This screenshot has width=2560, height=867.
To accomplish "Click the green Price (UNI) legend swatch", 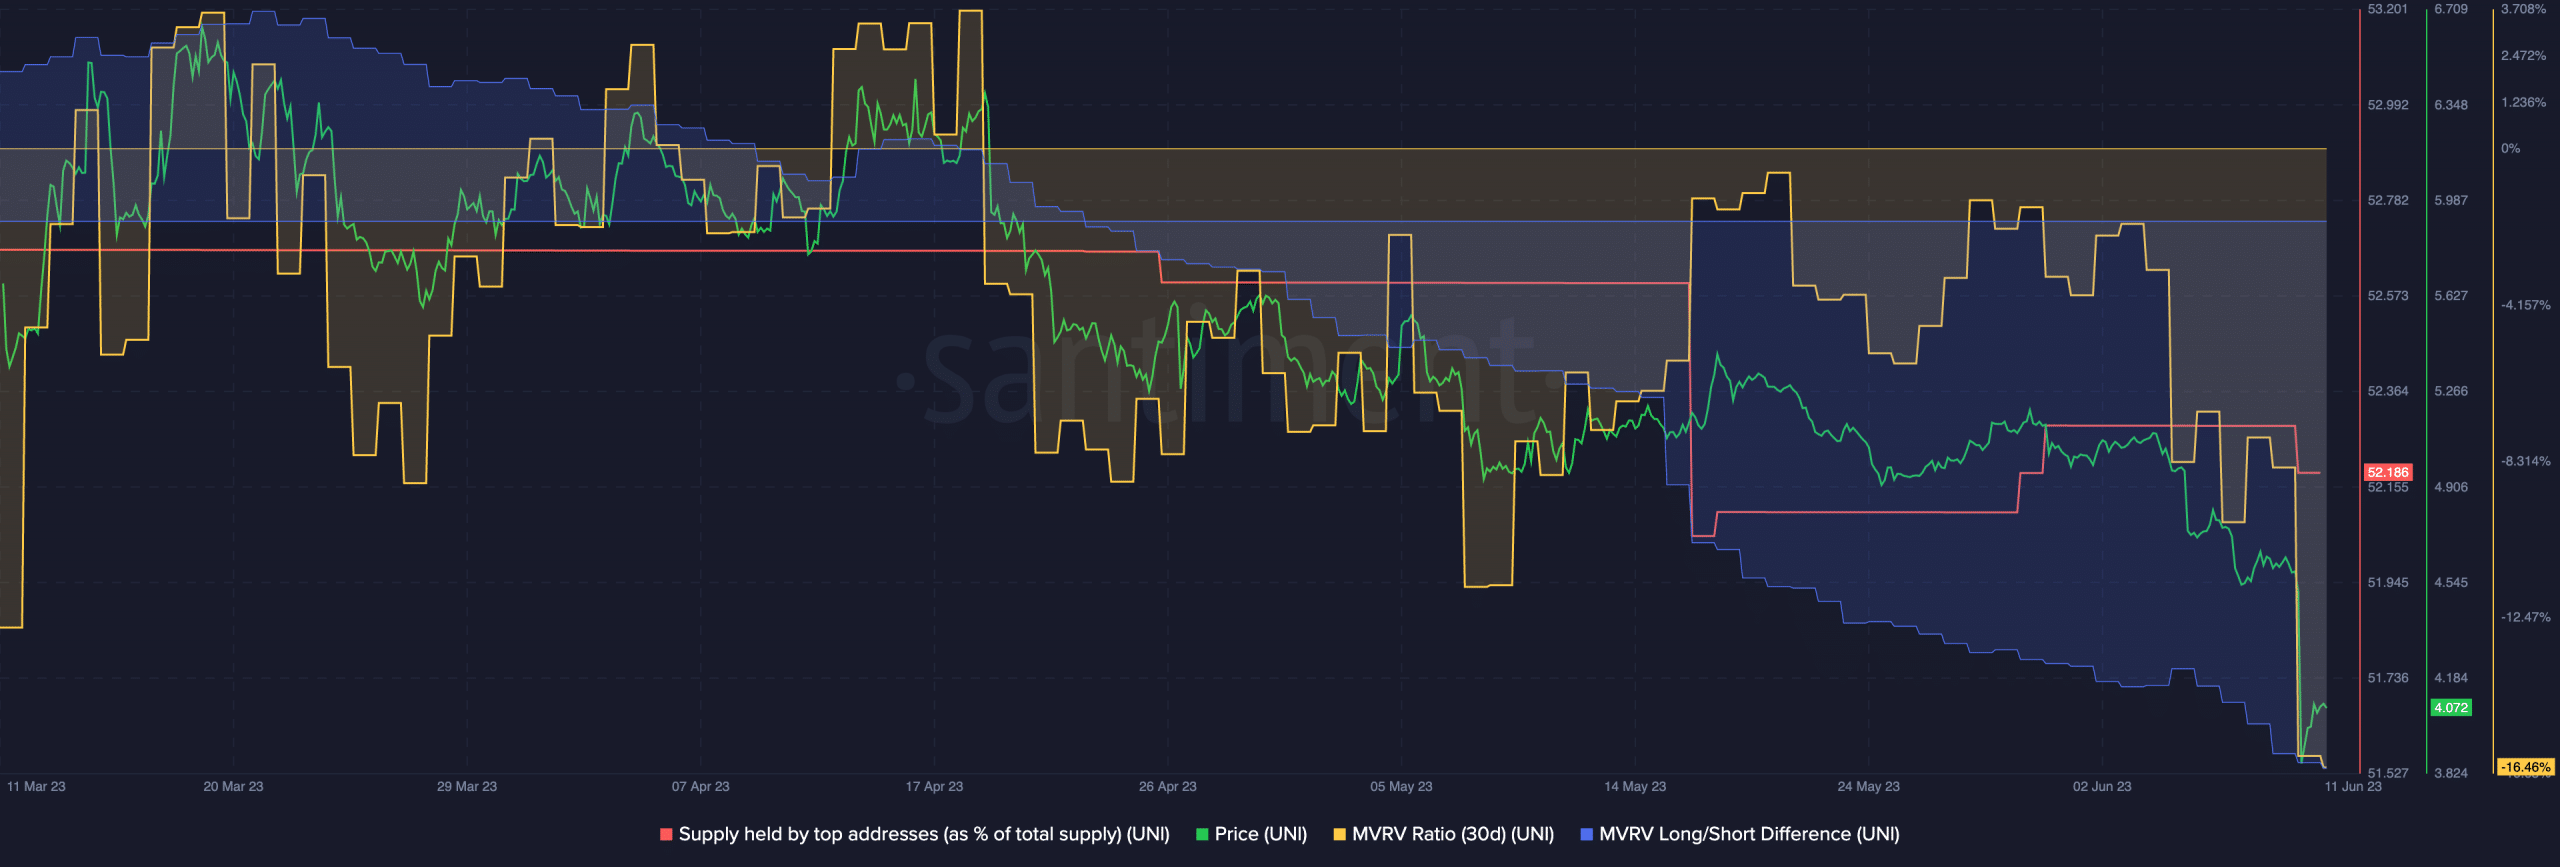I will (x=1202, y=834).
